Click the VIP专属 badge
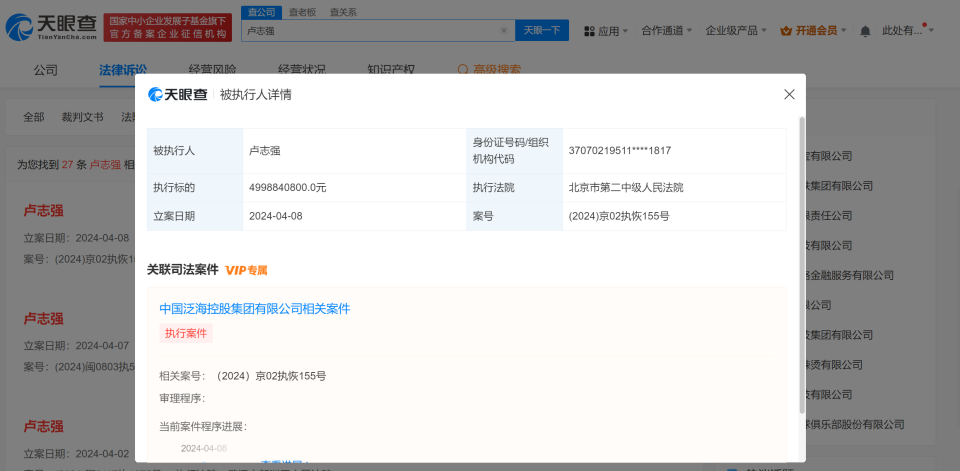The width and height of the screenshot is (960, 471). [246, 270]
